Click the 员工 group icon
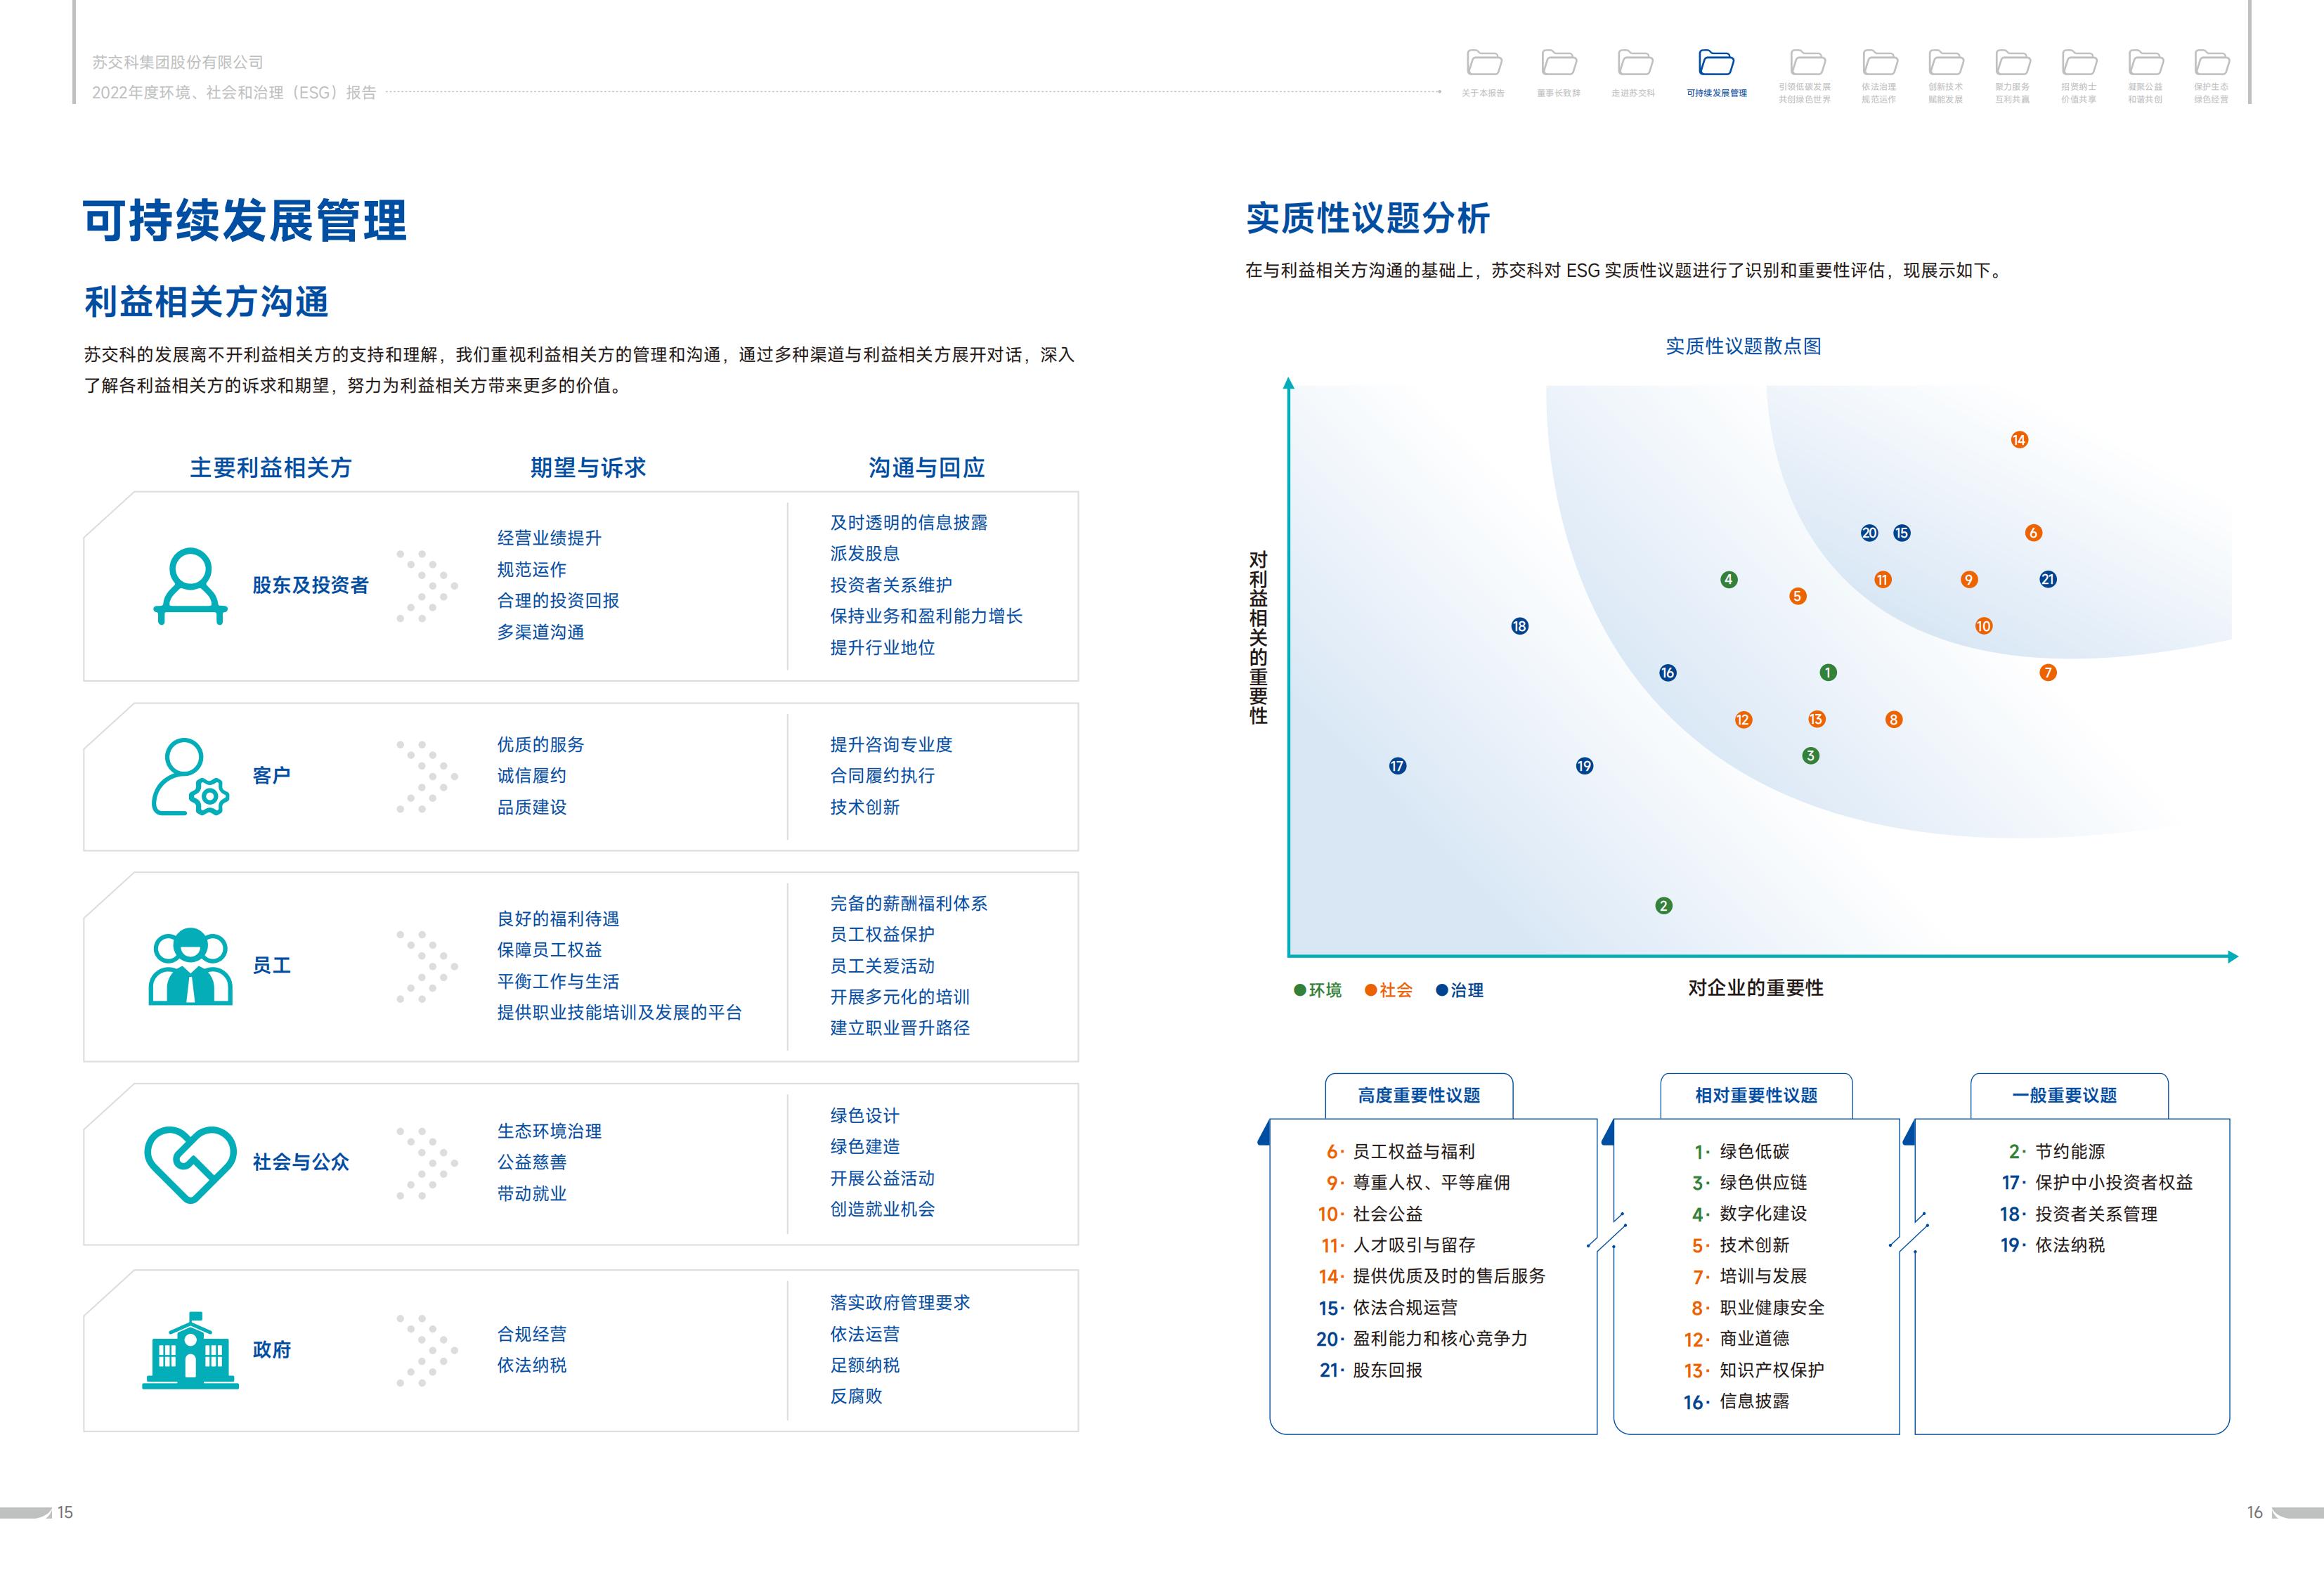 tap(190, 966)
